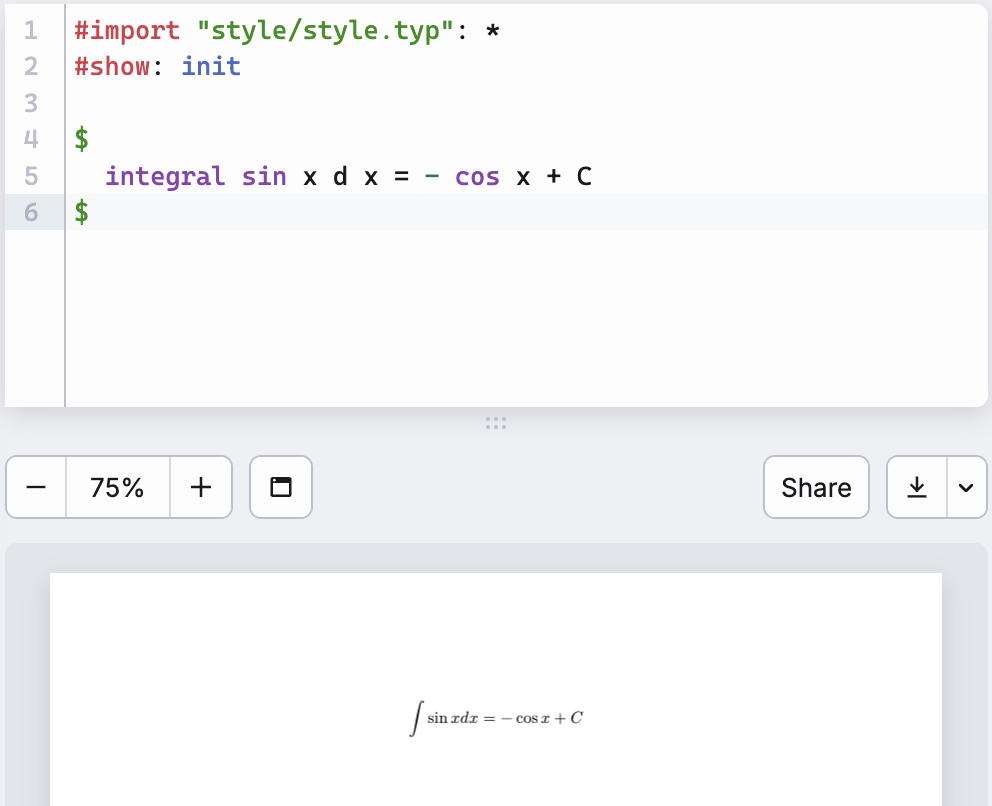Grab the editor-preview divider handle dots
992x806 pixels.
click(496, 423)
